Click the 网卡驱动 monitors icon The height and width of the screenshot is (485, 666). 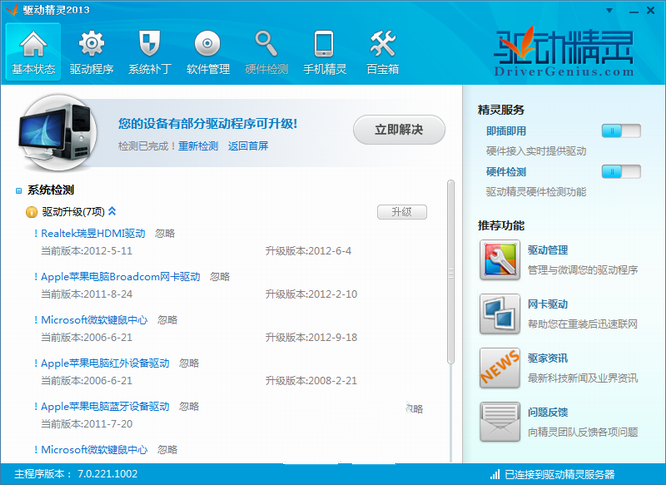[x=499, y=313]
